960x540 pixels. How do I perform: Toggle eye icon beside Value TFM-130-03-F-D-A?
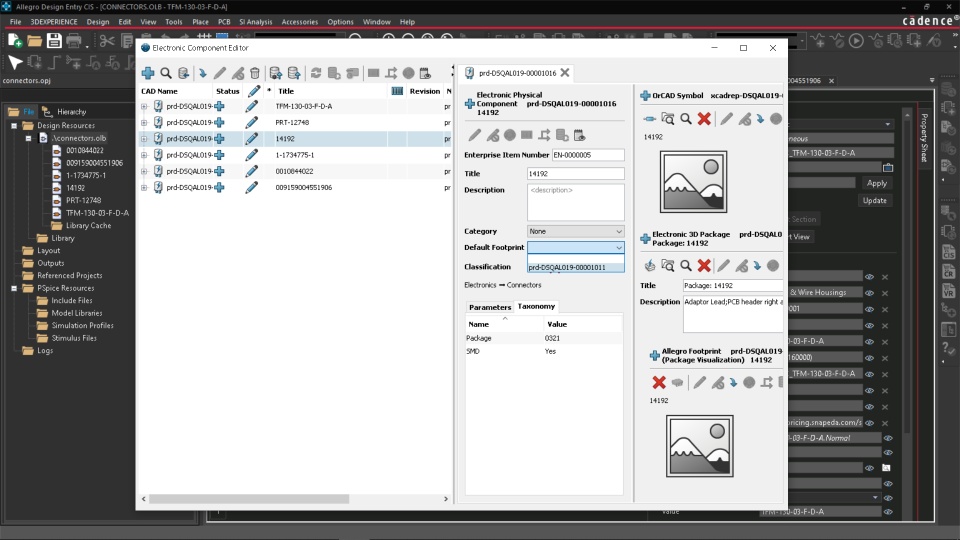pos(888,512)
